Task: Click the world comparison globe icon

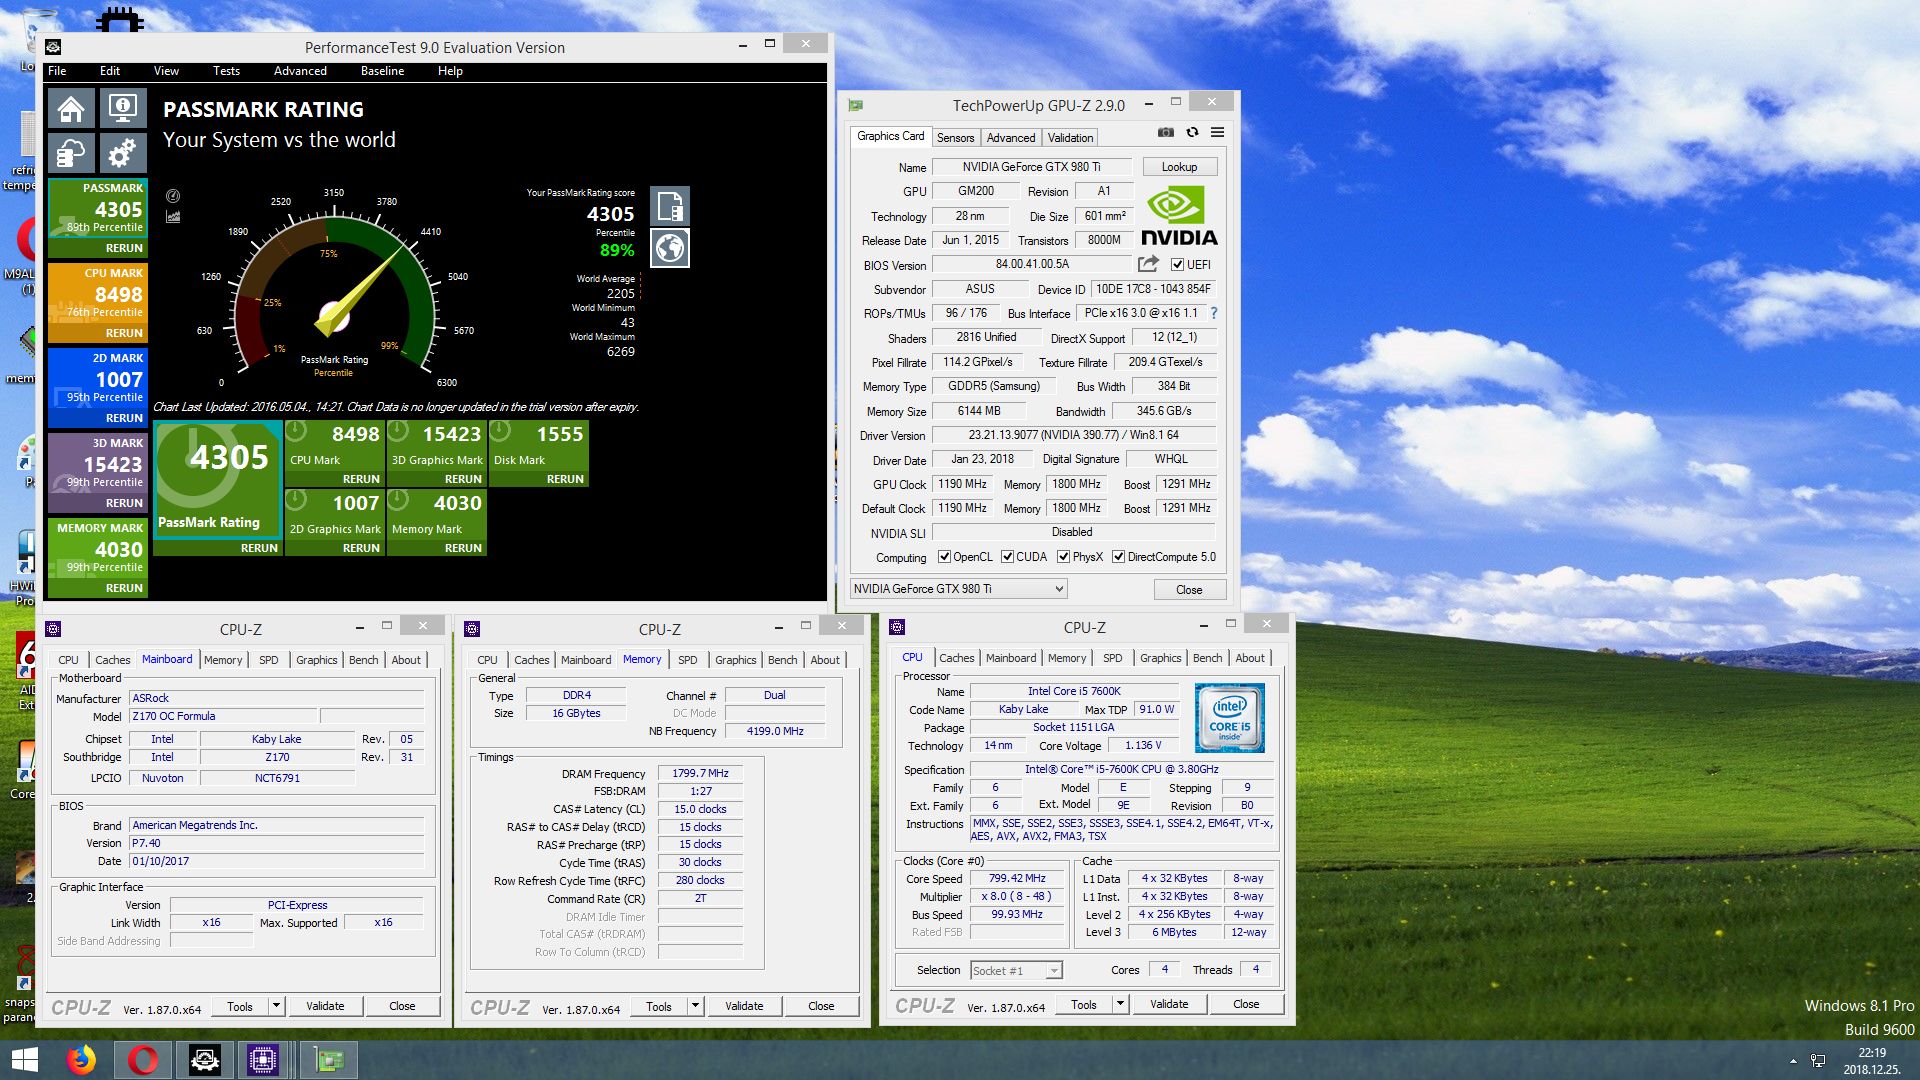Action: pyautogui.click(x=670, y=248)
